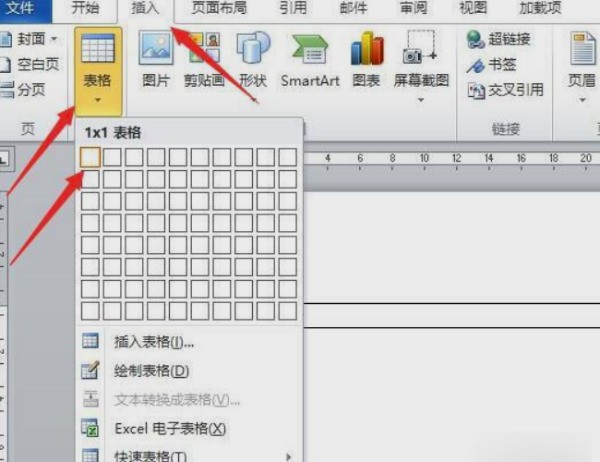Open the 邮件 tab
This screenshot has height=462, width=600.
pos(354,8)
